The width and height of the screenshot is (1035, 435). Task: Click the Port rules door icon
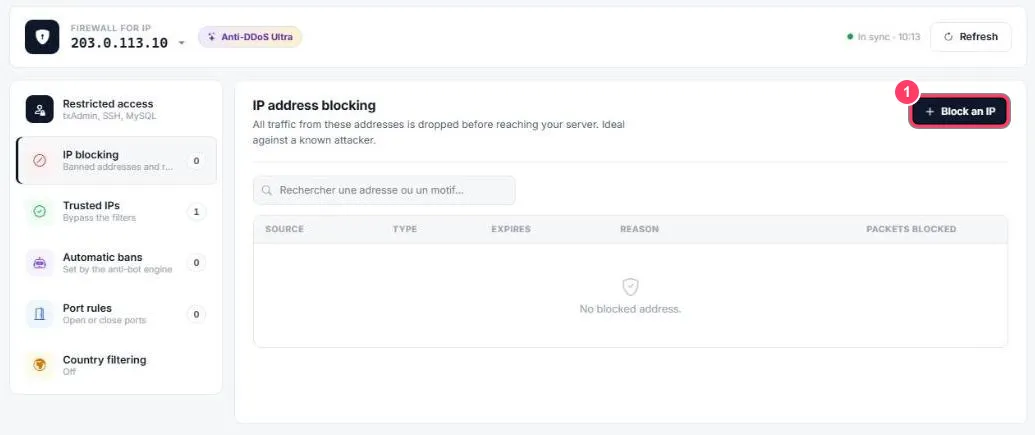point(40,314)
